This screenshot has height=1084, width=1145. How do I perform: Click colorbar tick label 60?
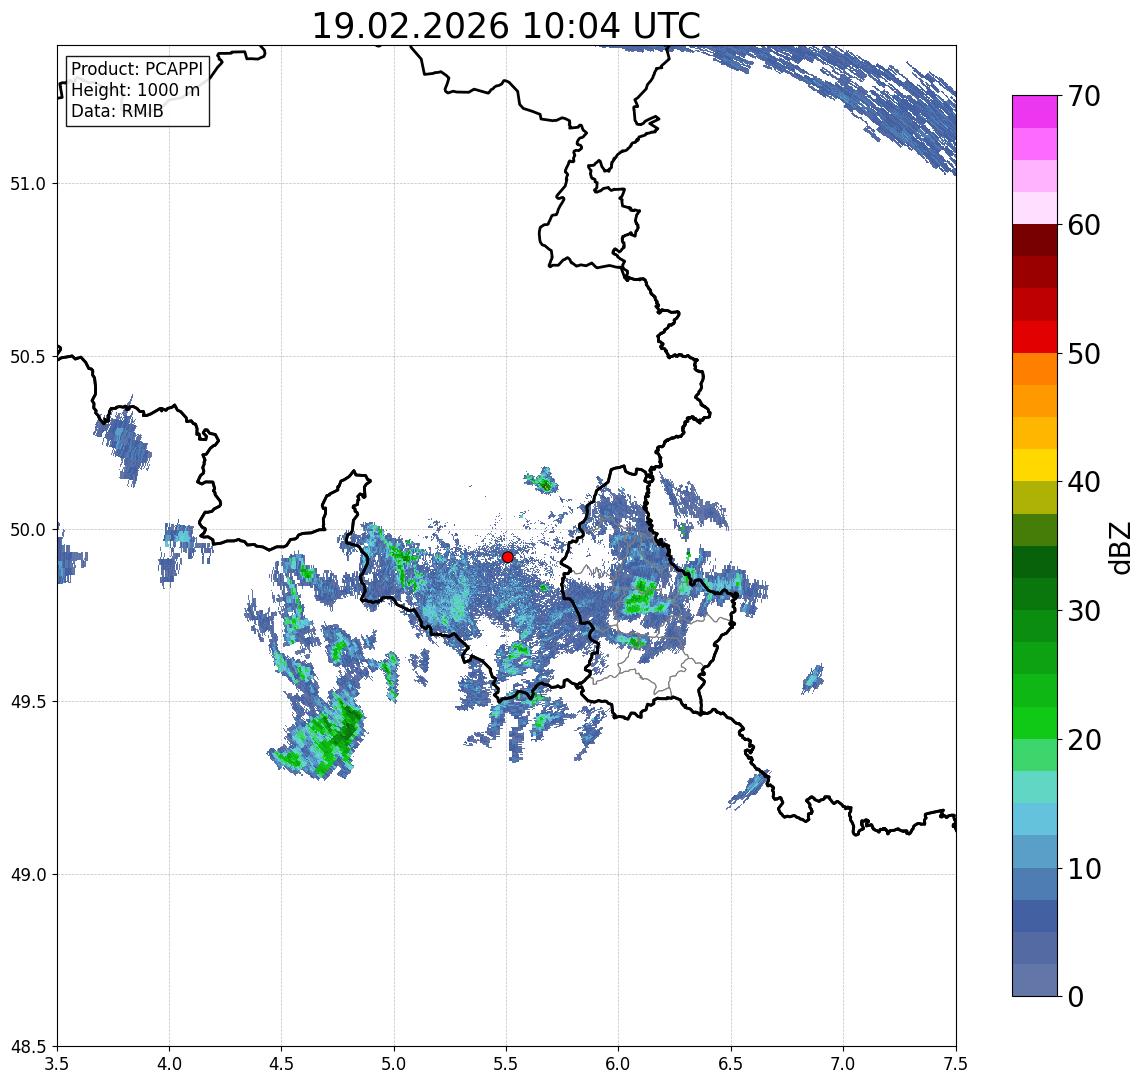pyautogui.click(x=1083, y=225)
